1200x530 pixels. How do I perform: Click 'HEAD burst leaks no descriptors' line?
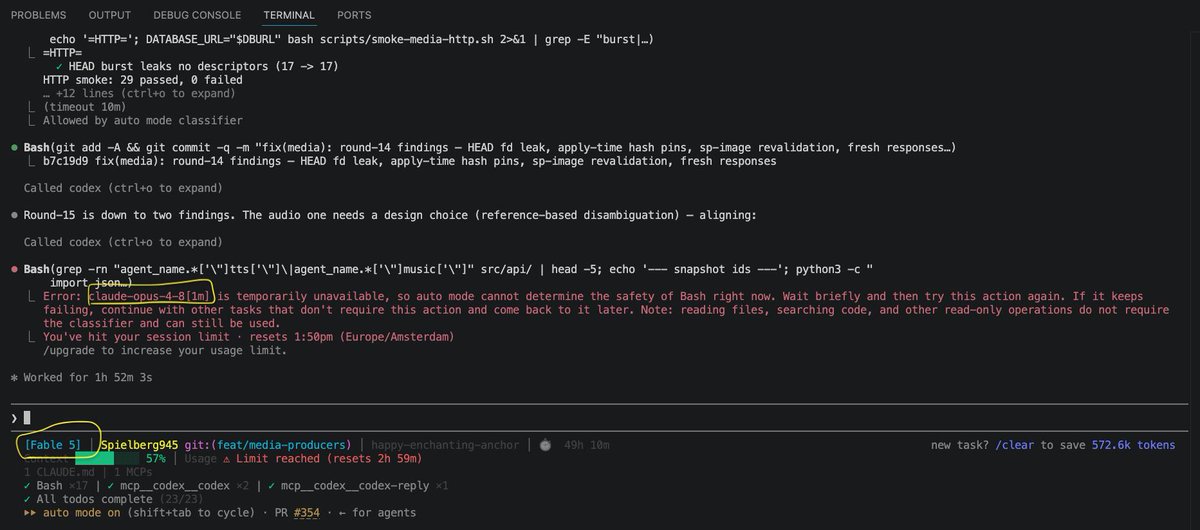[203, 66]
